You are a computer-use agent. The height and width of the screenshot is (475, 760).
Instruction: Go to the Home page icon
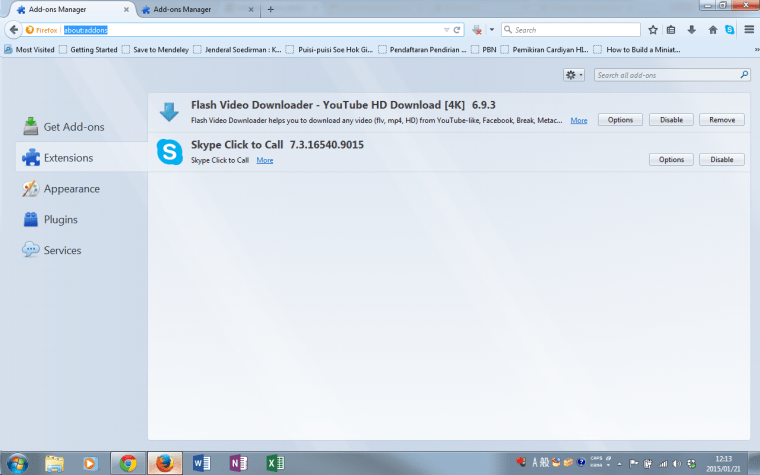712,30
